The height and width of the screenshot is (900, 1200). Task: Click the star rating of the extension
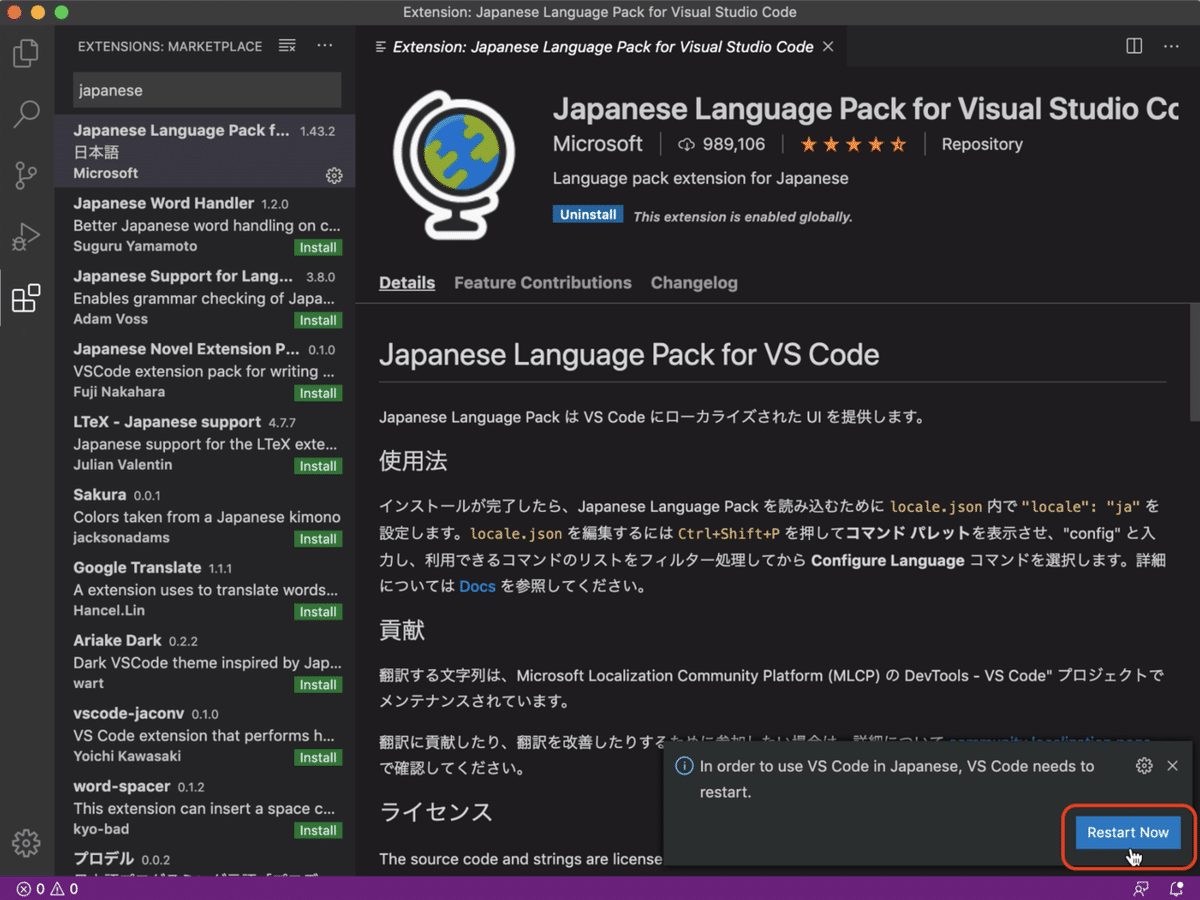click(853, 145)
